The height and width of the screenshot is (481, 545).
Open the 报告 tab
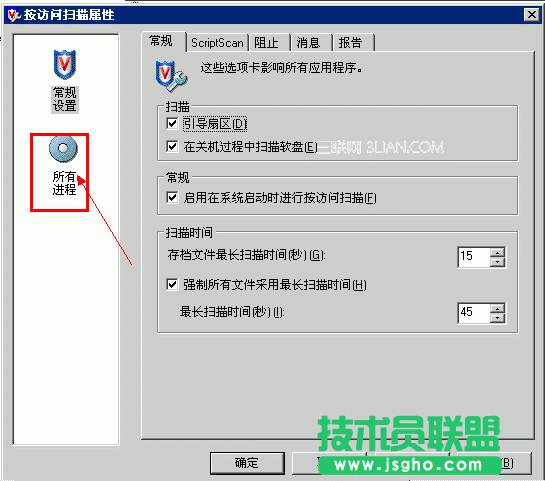click(353, 43)
